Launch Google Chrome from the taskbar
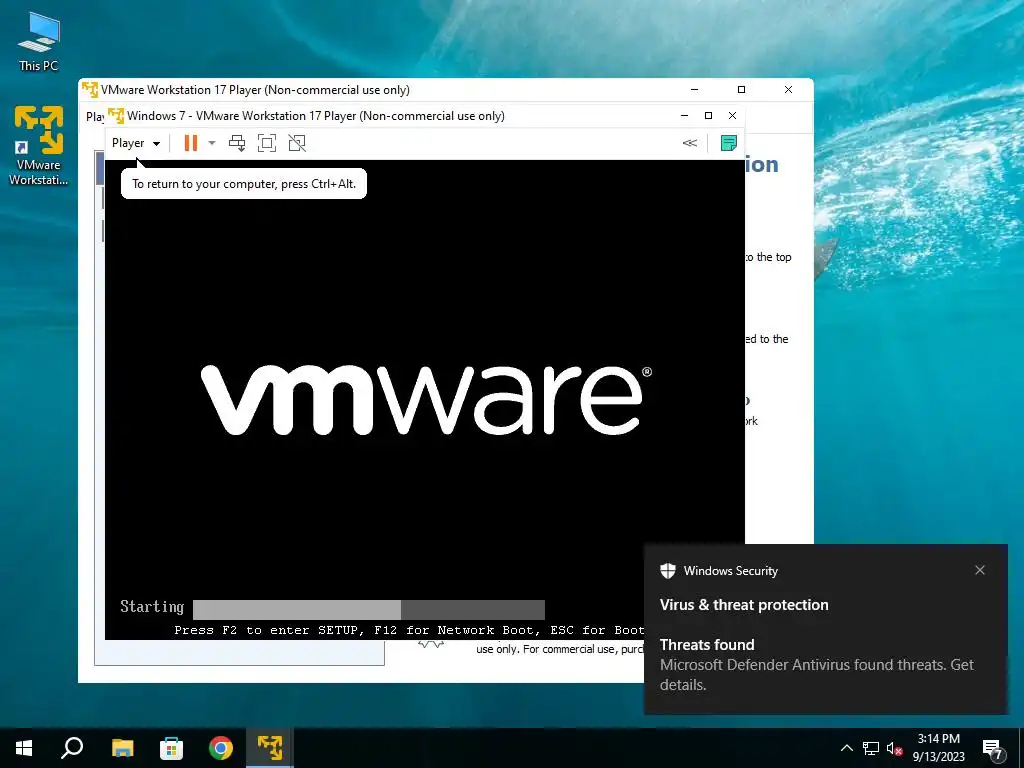This screenshot has height=768, width=1024. point(221,748)
